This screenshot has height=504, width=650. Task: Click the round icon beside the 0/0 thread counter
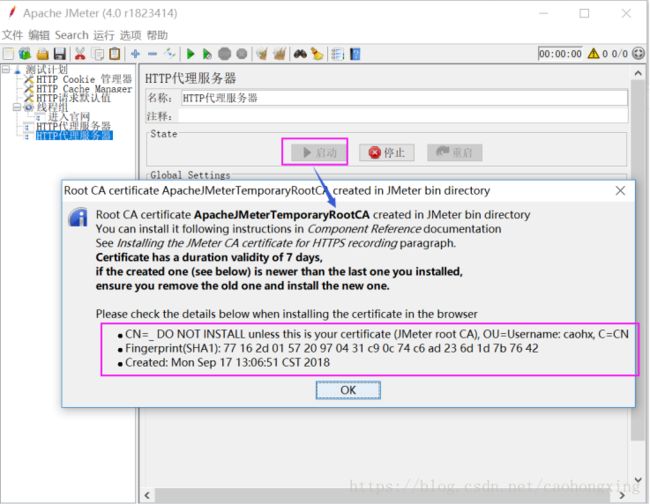[638, 53]
